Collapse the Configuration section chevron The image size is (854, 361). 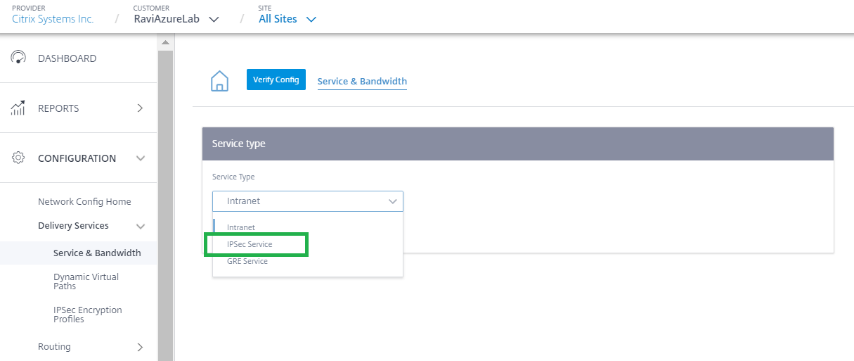tap(141, 158)
